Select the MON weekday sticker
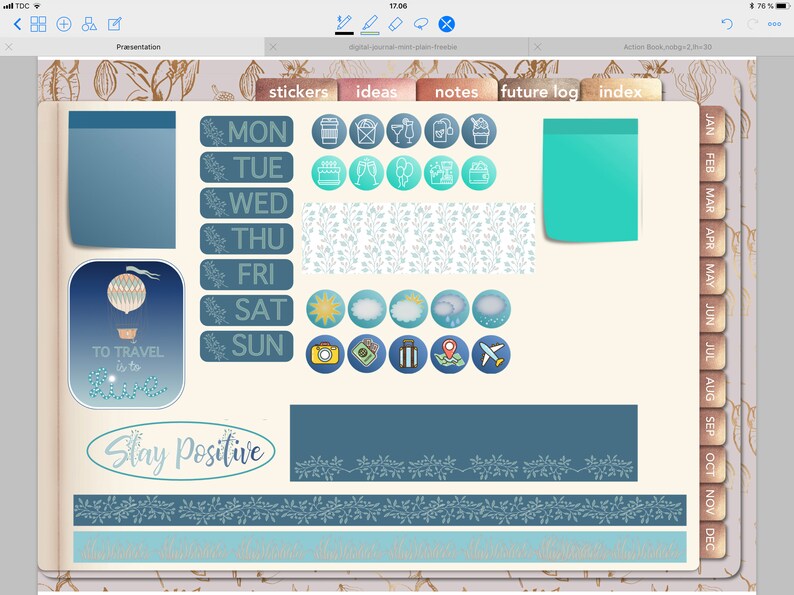Viewport: 794px width, 595px height. 247,132
